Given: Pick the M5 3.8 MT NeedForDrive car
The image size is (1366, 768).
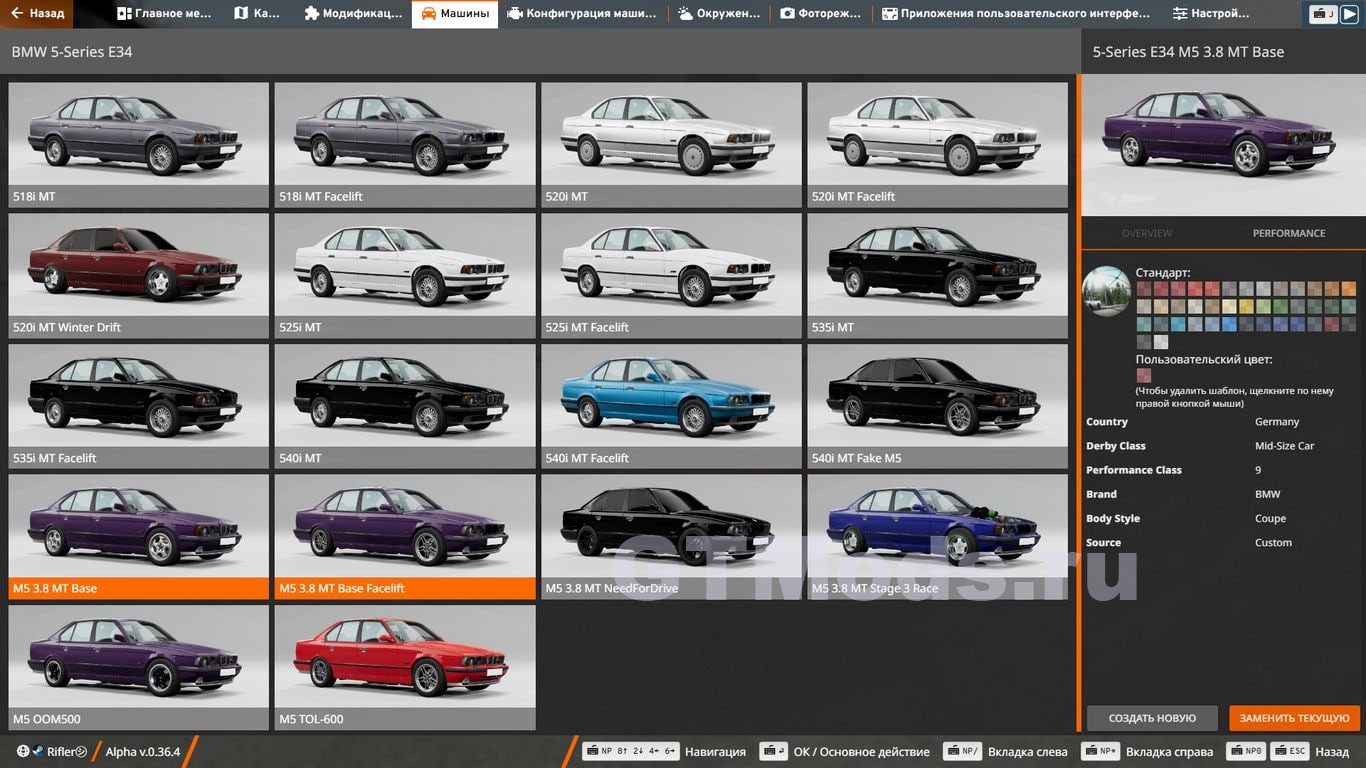Looking at the screenshot, I should [671, 537].
